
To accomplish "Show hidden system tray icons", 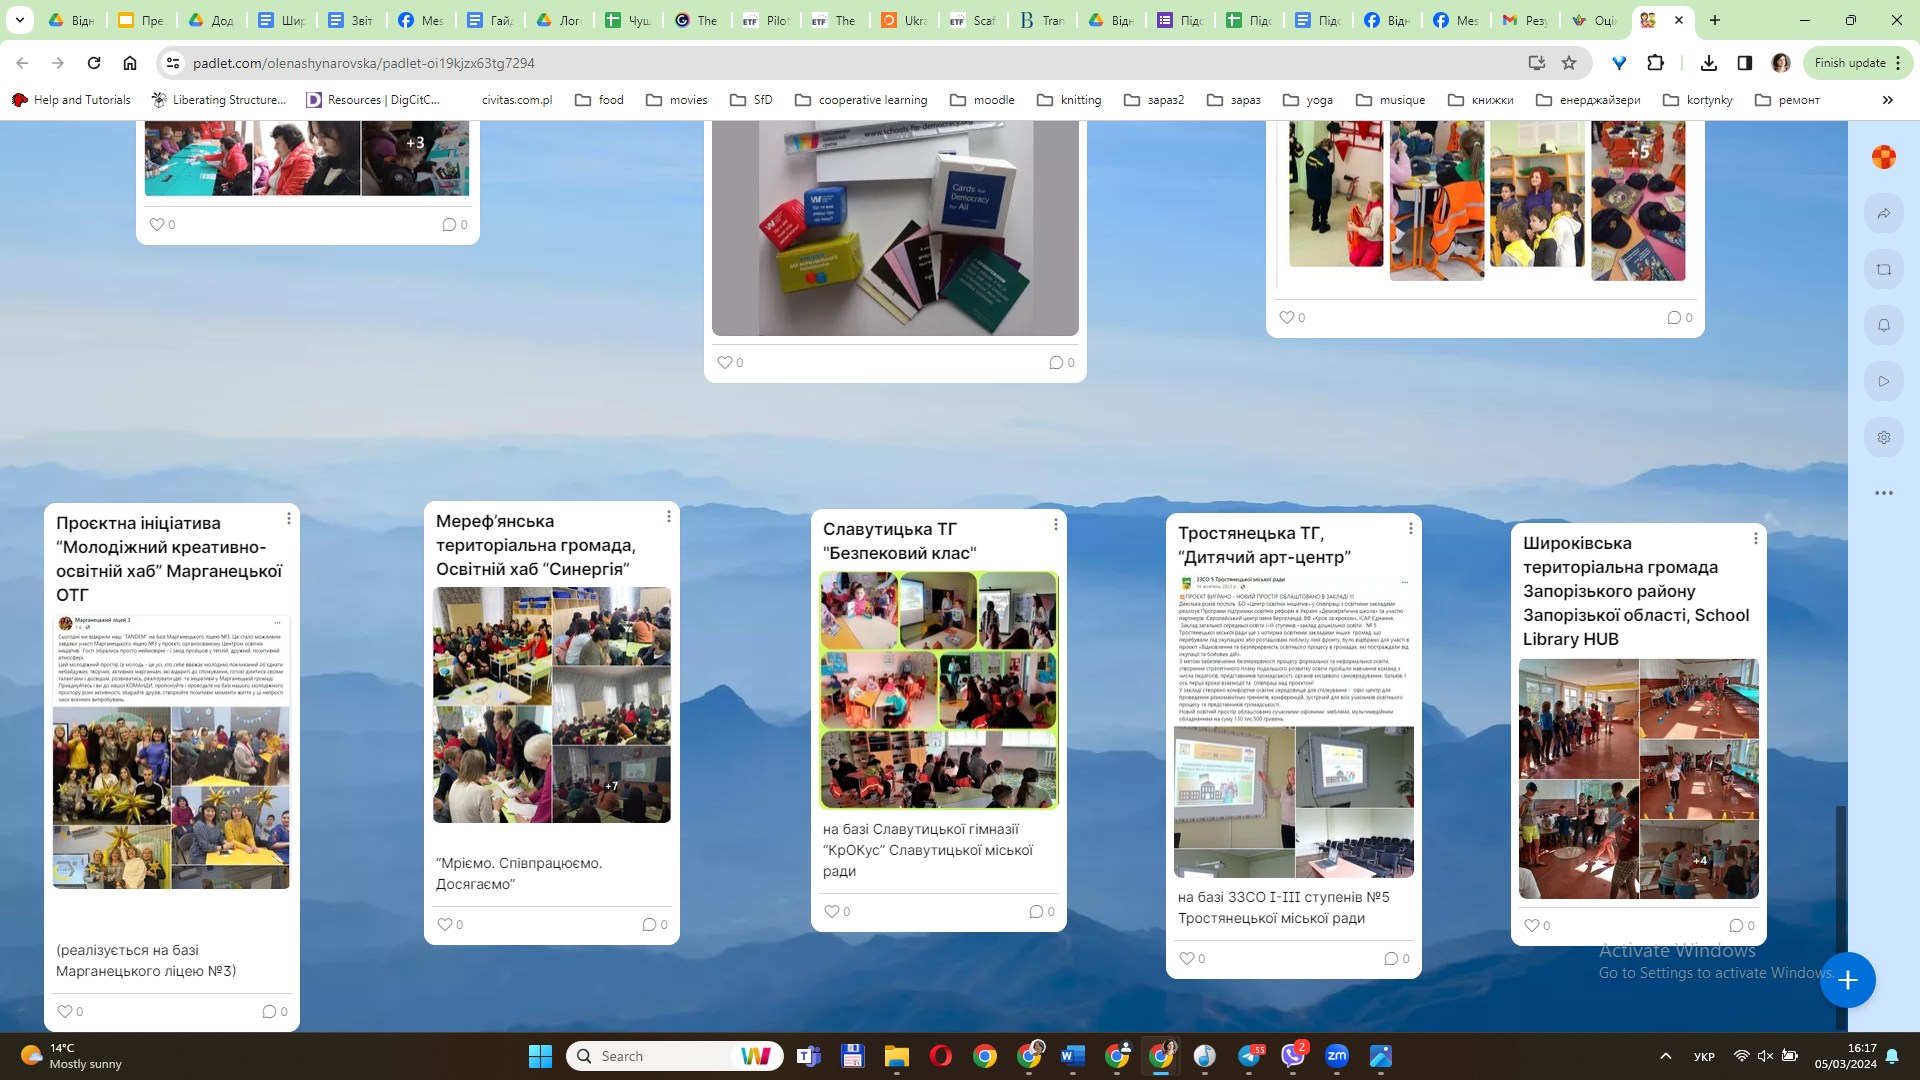I will 1665,1056.
